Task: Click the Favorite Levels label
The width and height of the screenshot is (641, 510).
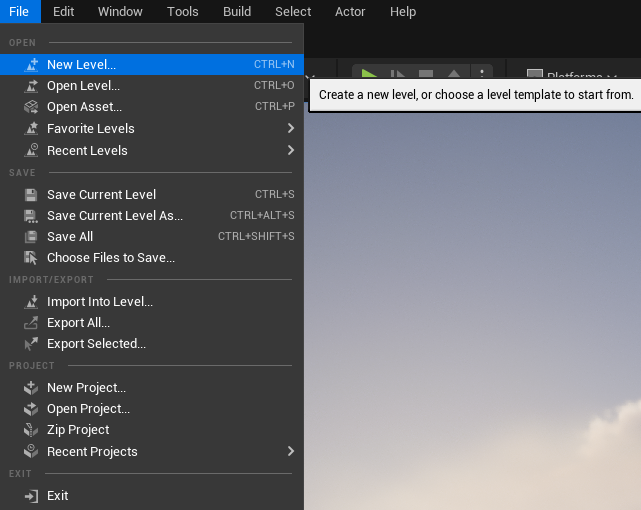Action: (x=91, y=129)
